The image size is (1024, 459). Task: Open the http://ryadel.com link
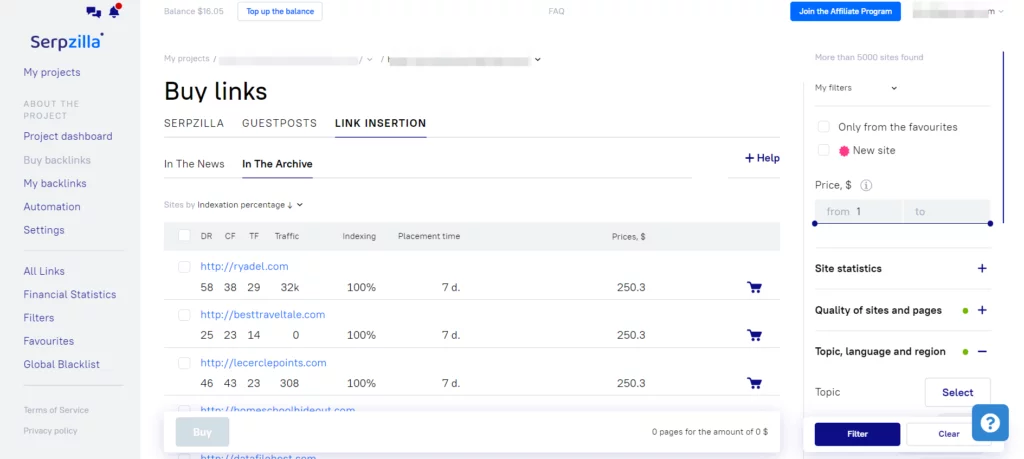tap(244, 266)
